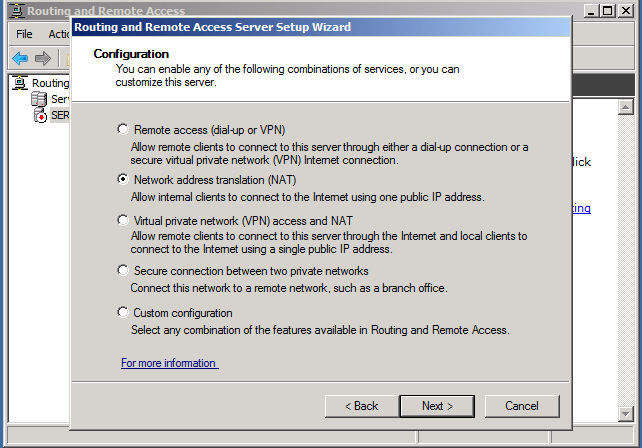Click the scrollbar up arrow
This screenshot has width=642, height=448.
pos(626,108)
